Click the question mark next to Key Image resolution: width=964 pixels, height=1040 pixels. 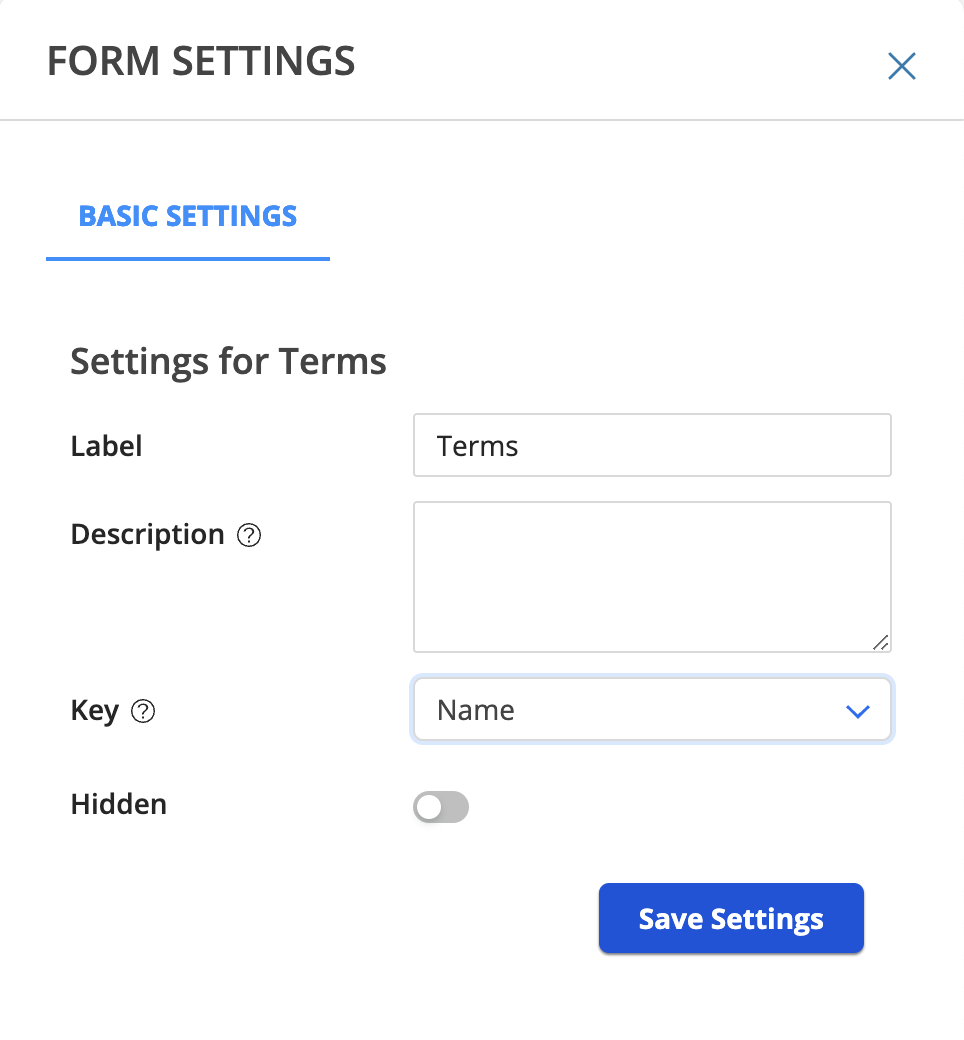(143, 712)
